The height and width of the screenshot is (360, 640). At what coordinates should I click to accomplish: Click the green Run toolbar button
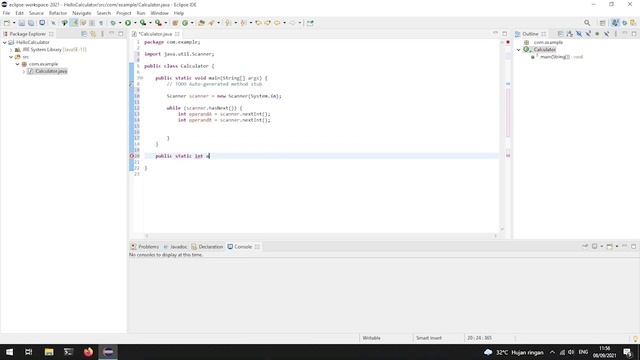[x=128, y=23]
